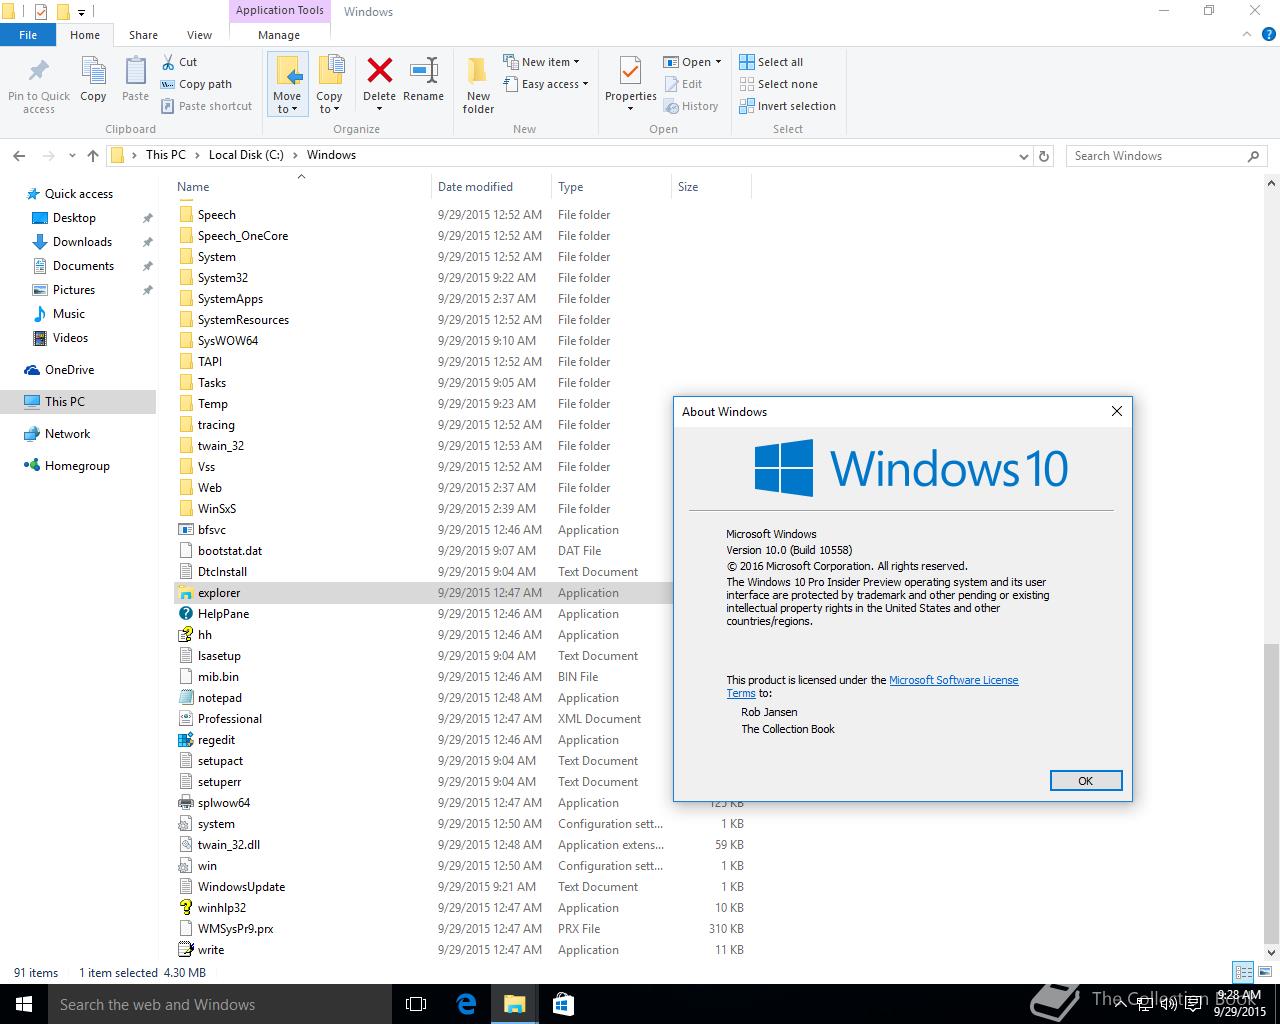Expand the address bar history dropdown
Viewport: 1280px width, 1024px height.
coord(1023,156)
